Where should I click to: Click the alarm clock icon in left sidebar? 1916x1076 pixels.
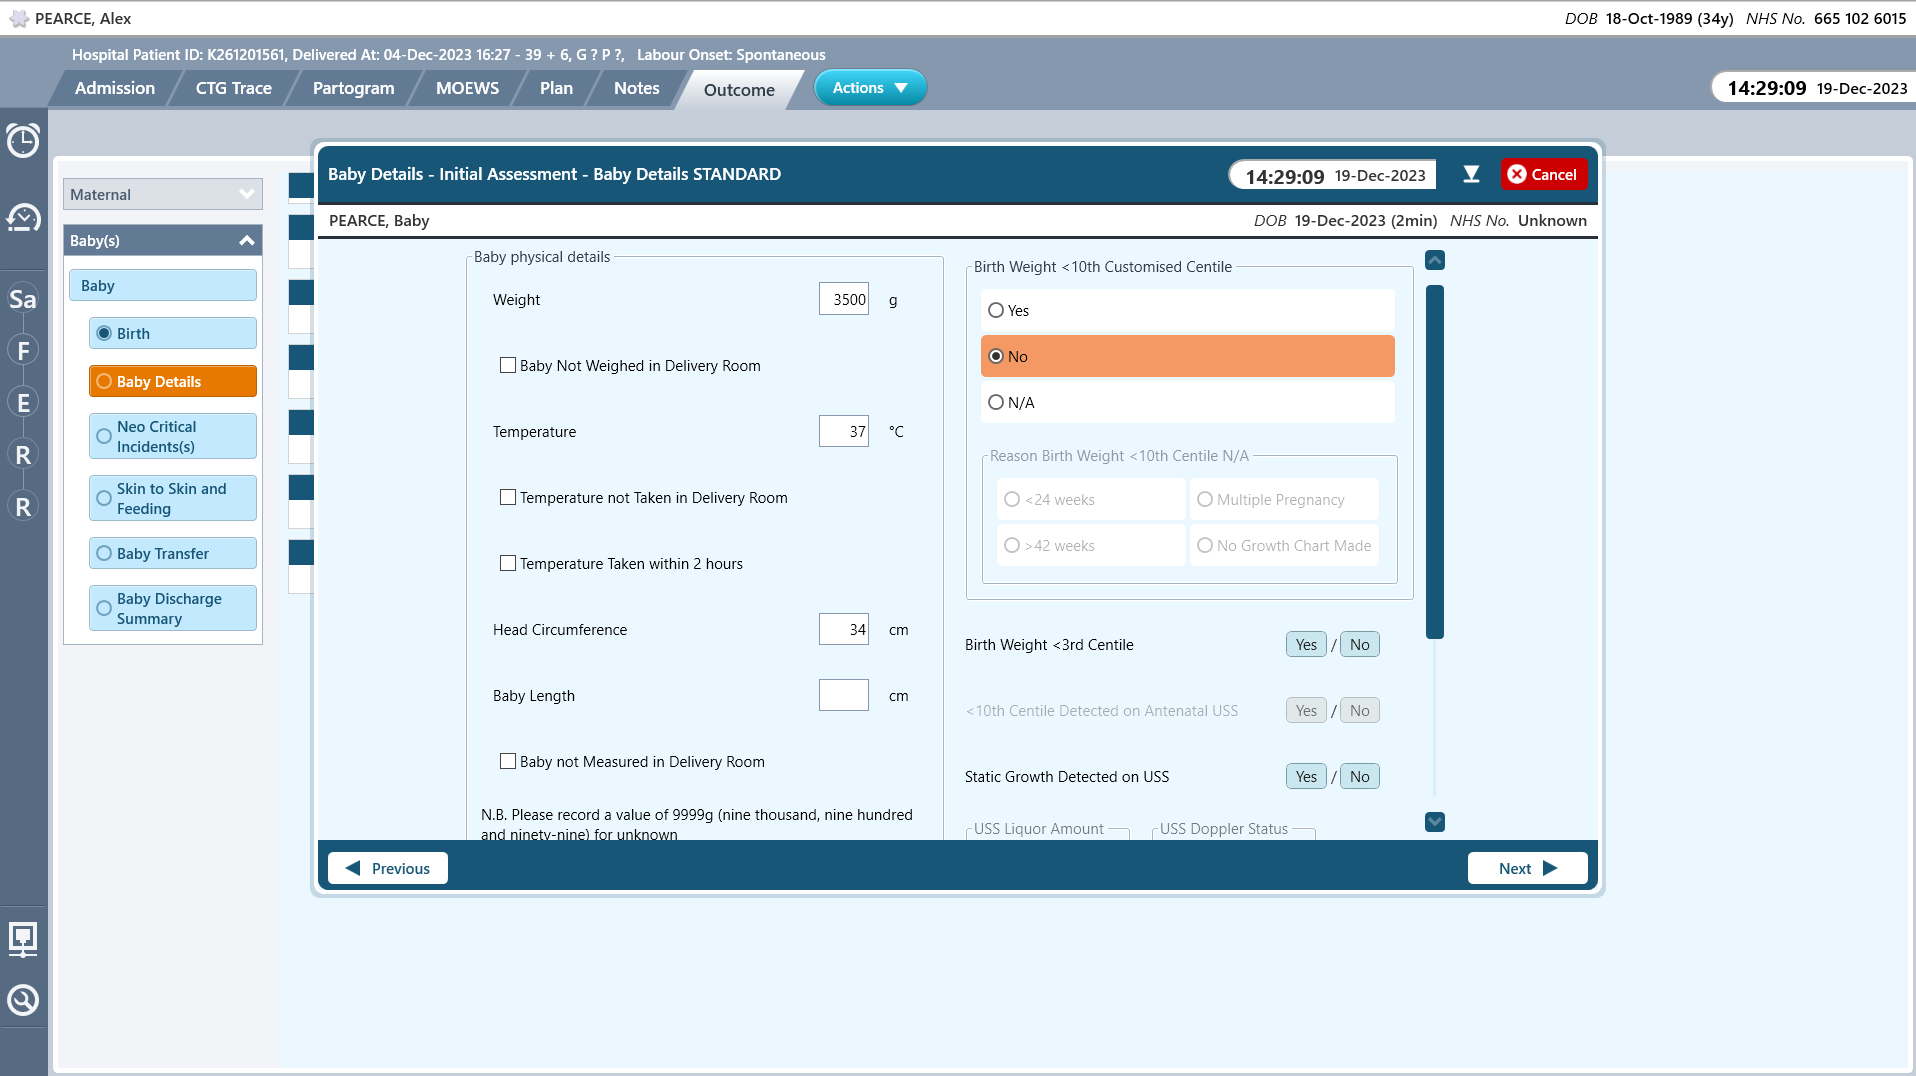coord(23,140)
